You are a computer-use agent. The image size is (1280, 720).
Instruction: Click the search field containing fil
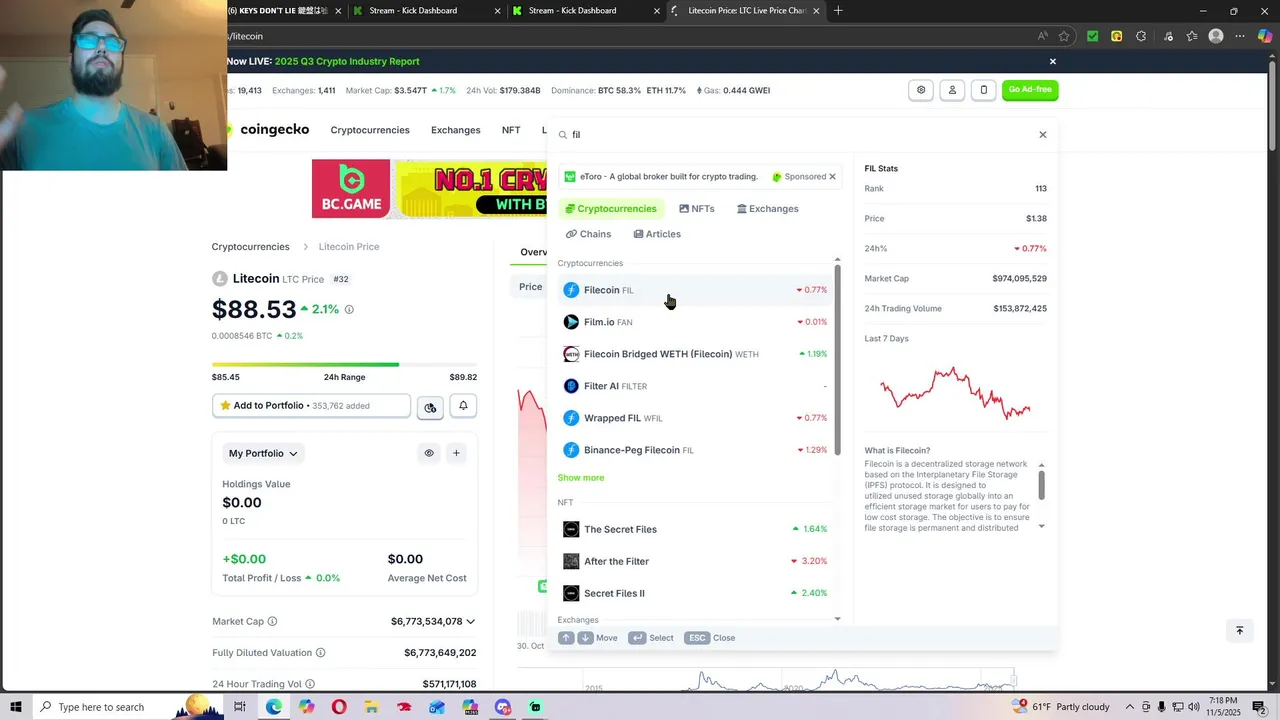pos(800,135)
